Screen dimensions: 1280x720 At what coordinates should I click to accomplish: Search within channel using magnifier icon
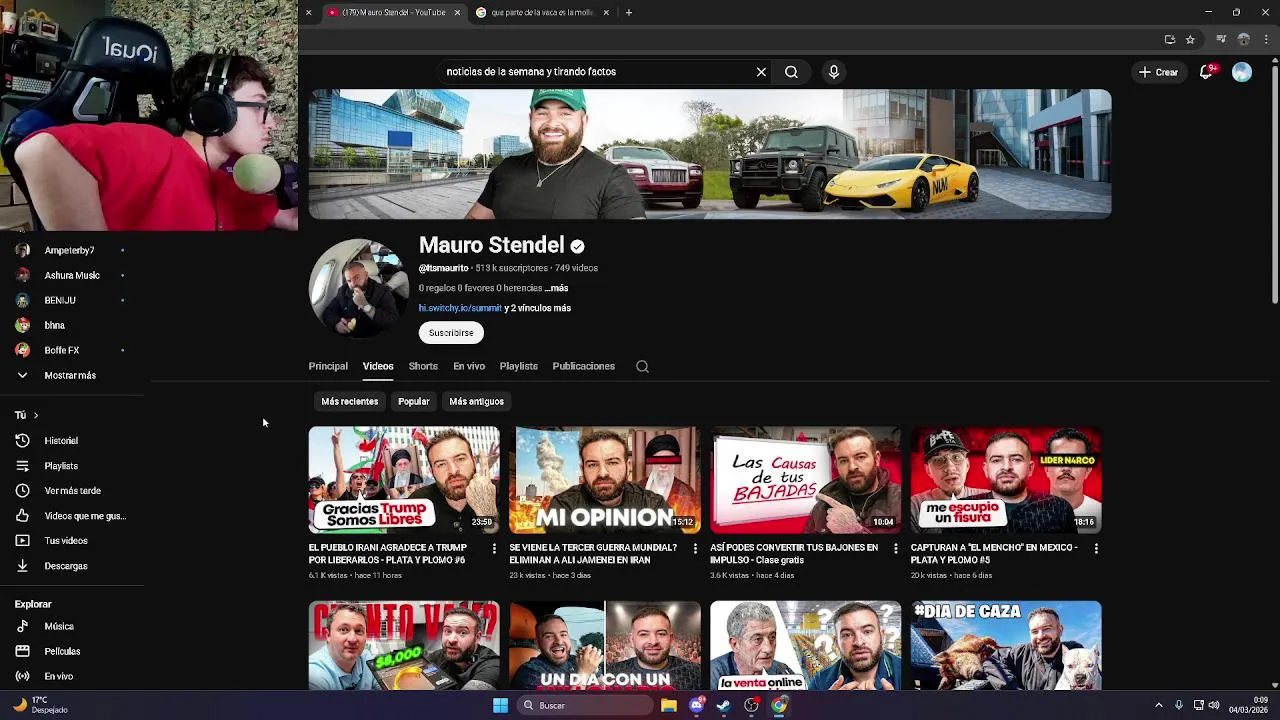pyautogui.click(x=642, y=366)
